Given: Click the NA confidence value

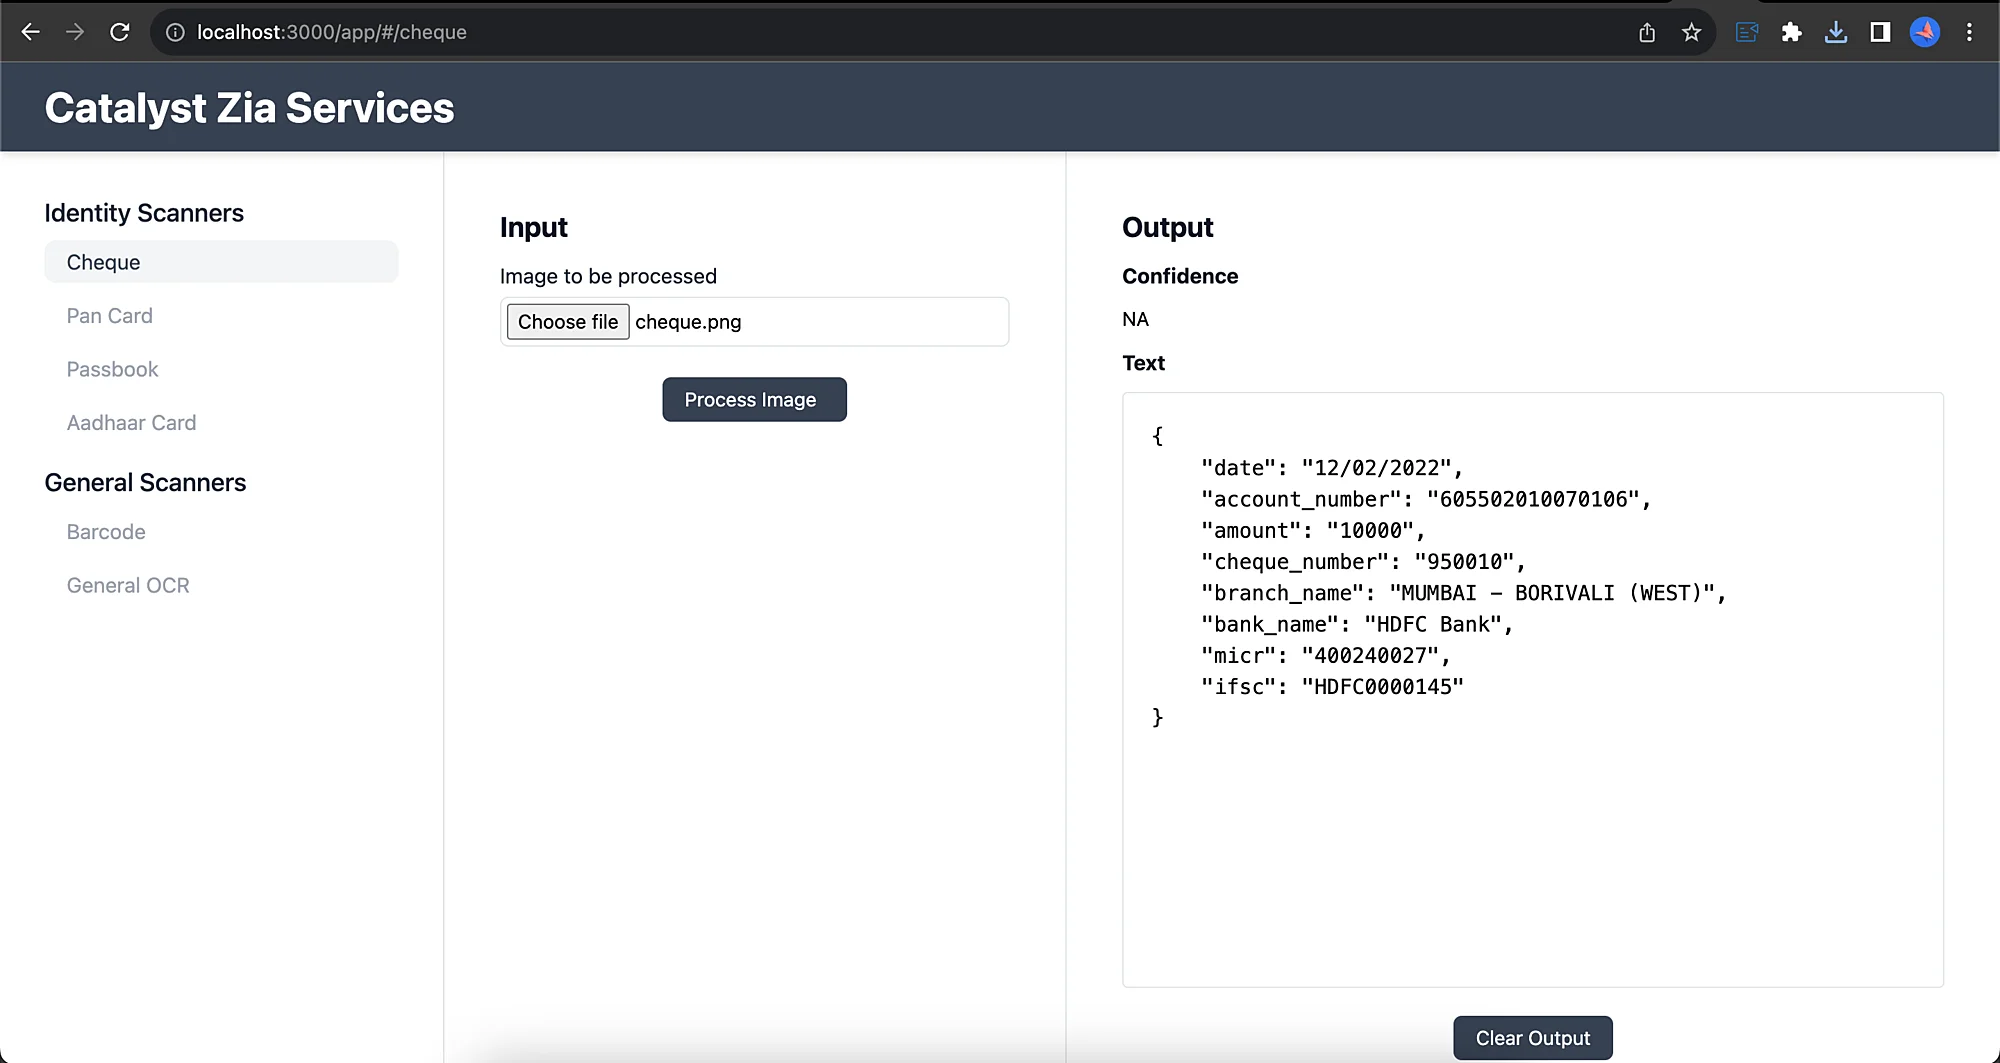Looking at the screenshot, I should (1135, 320).
